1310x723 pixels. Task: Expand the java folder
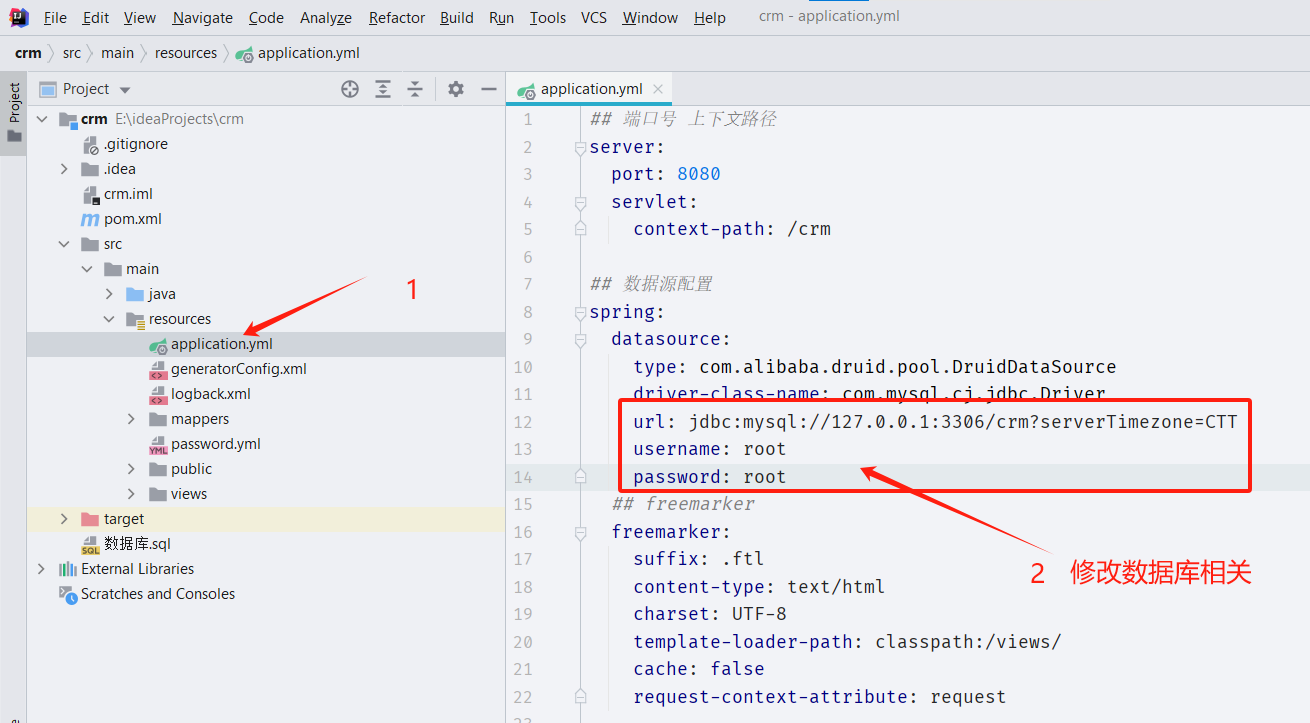109,294
